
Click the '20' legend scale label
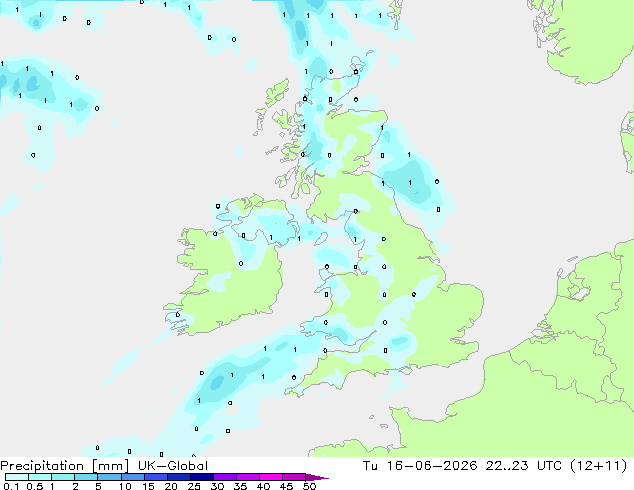click(x=171, y=486)
